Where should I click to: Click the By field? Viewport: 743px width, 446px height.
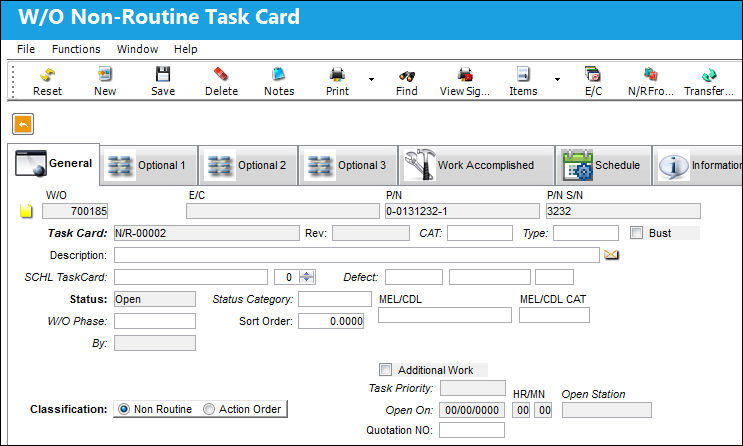pyautogui.click(x=155, y=343)
